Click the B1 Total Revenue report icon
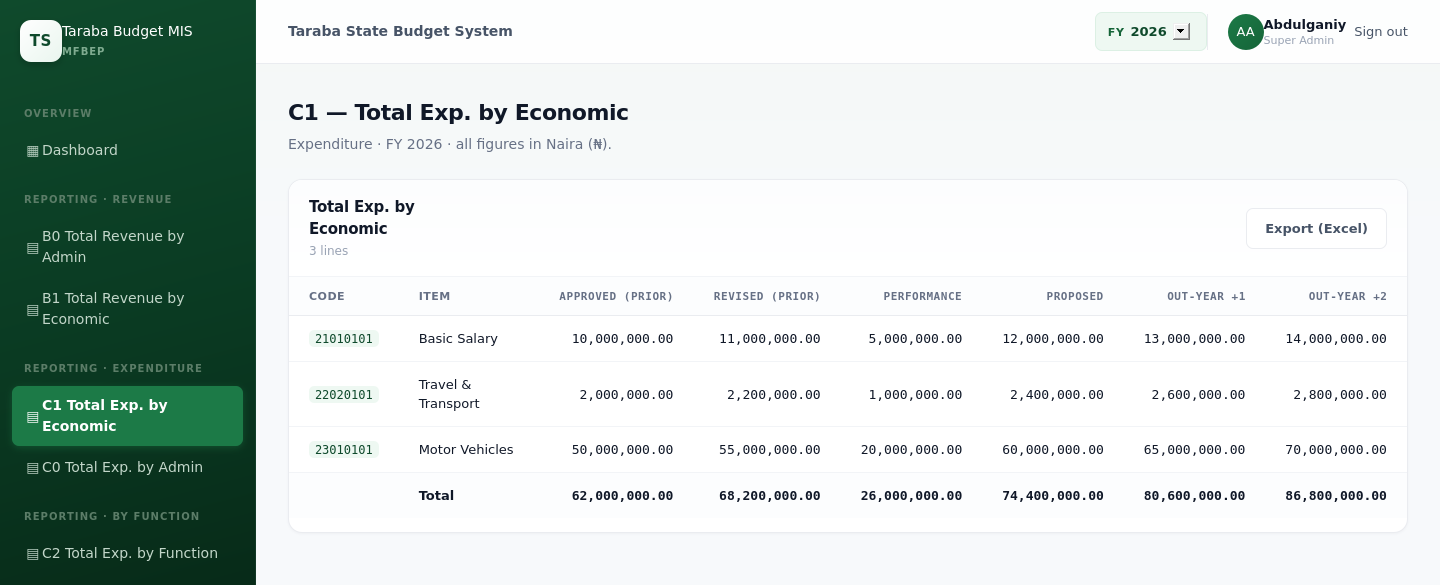This screenshot has width=1440, height=585. (33, 309)
